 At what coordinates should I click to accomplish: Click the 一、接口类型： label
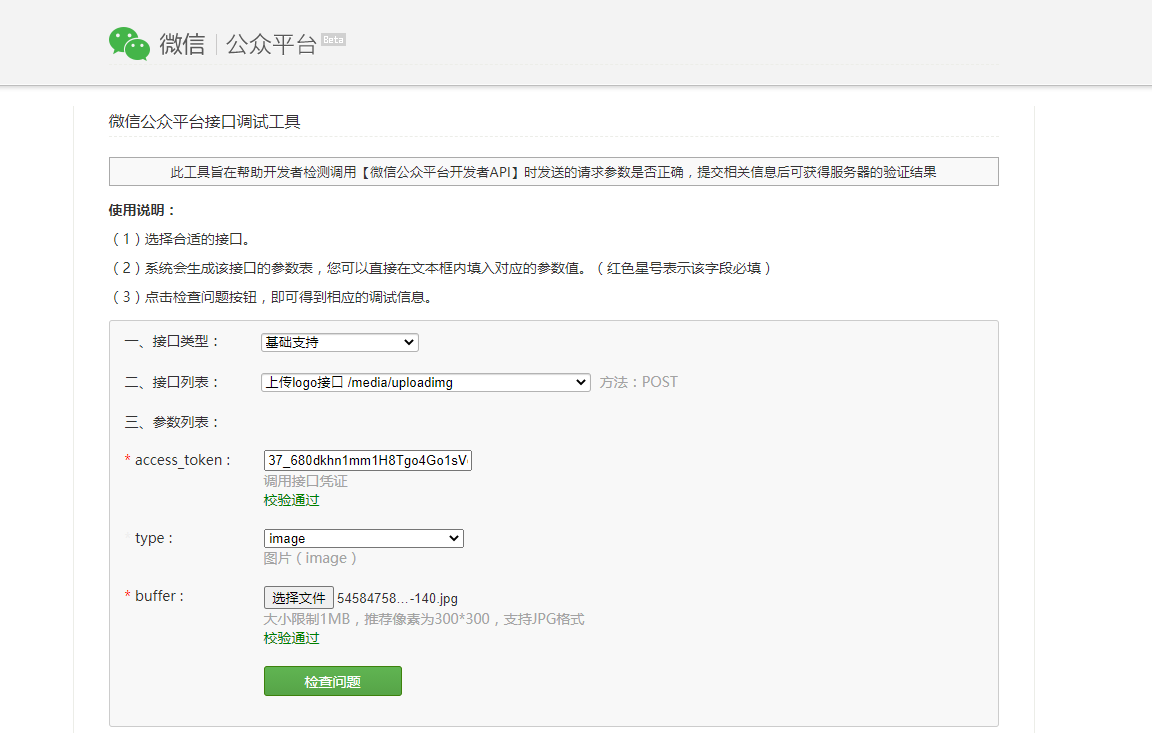point(172,342)
